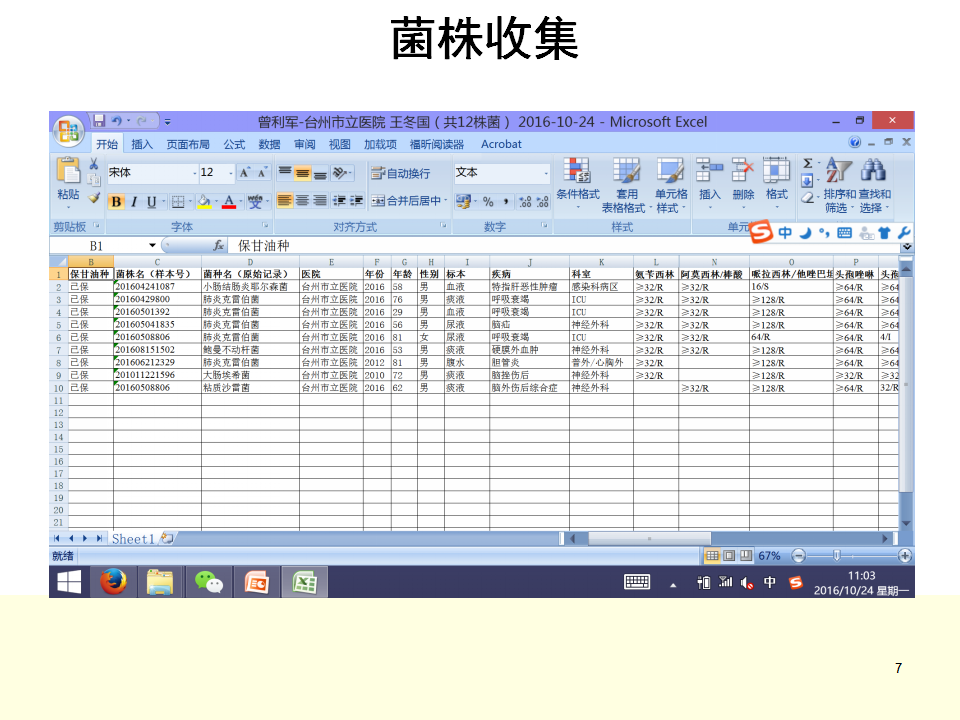Switch to the 公式 (Formulas) tab
This screenshot has width=960, height=720.
point(234,144)
